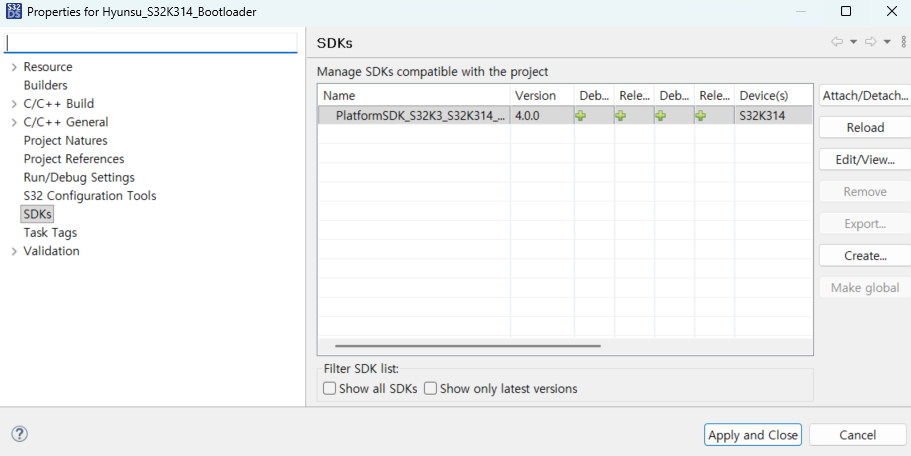Select PlatformSDK_S32K3_S32K314 SDK row name
The width and height of the screenshot is (911, 456).
pyautogui.click(x=420, y=116)
